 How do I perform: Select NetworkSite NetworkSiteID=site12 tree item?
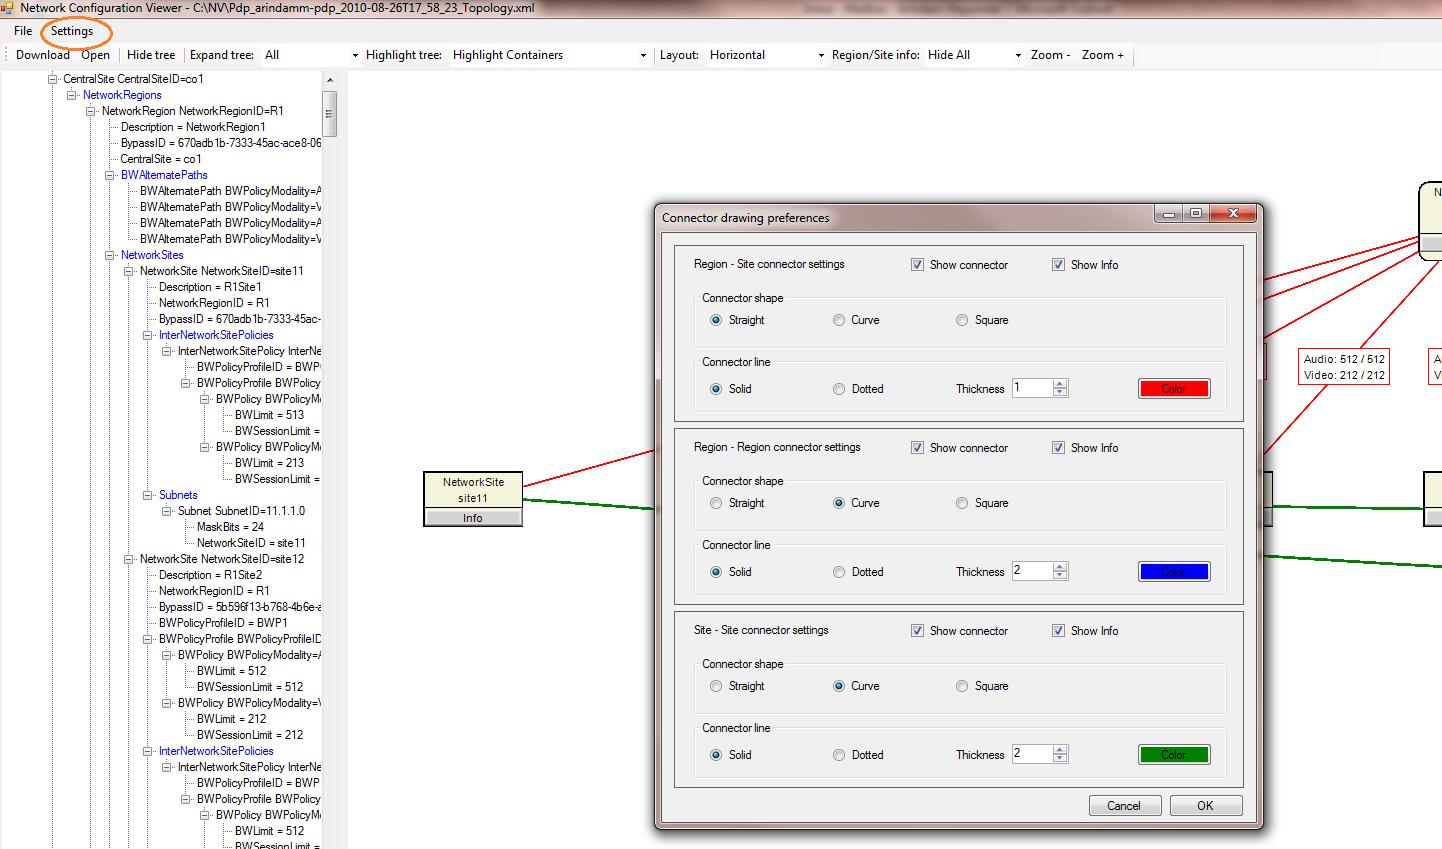click(222, 559)
